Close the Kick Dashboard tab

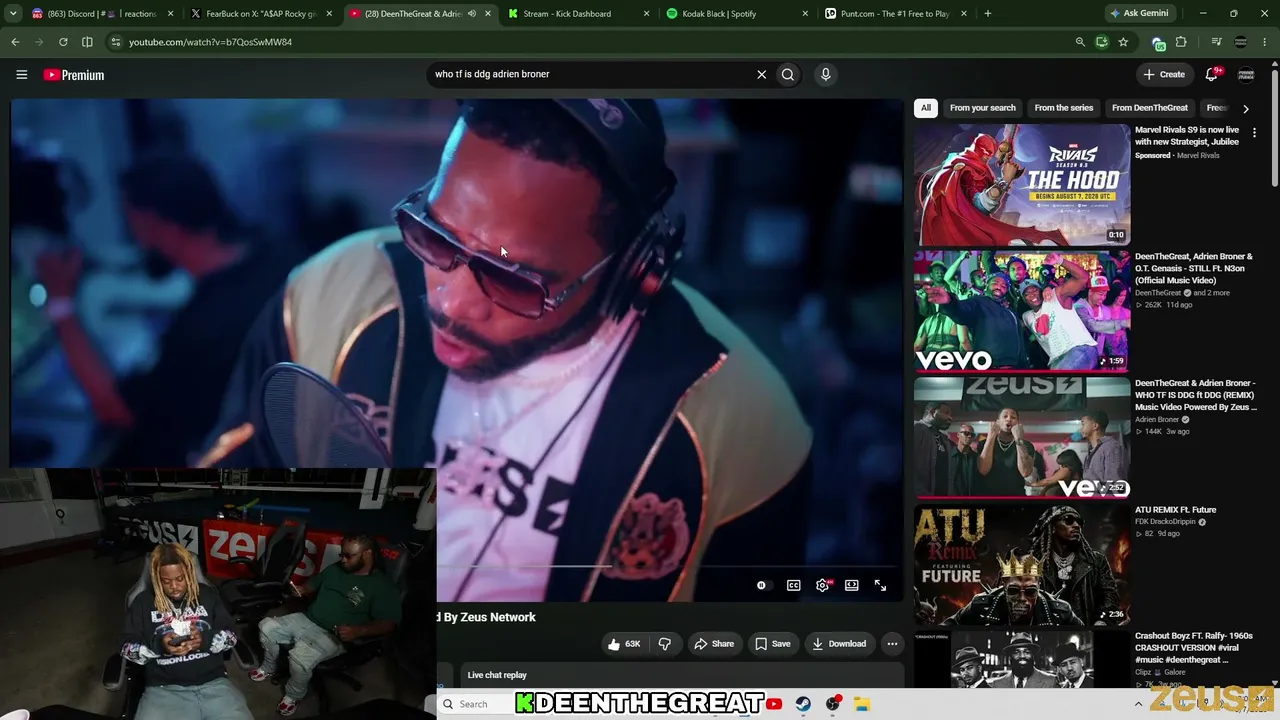pyautogui.click(x=646, y=14)
